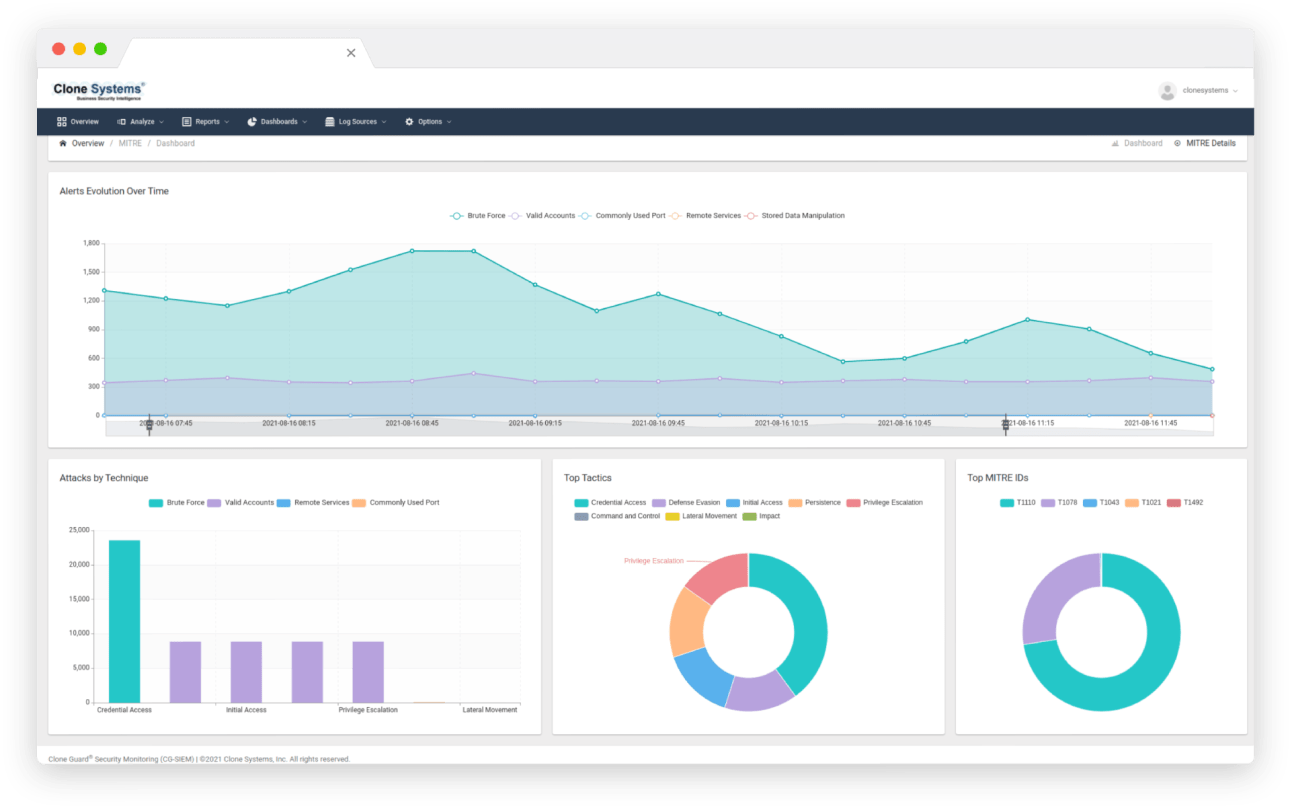Click the Options gear icon

409,122
